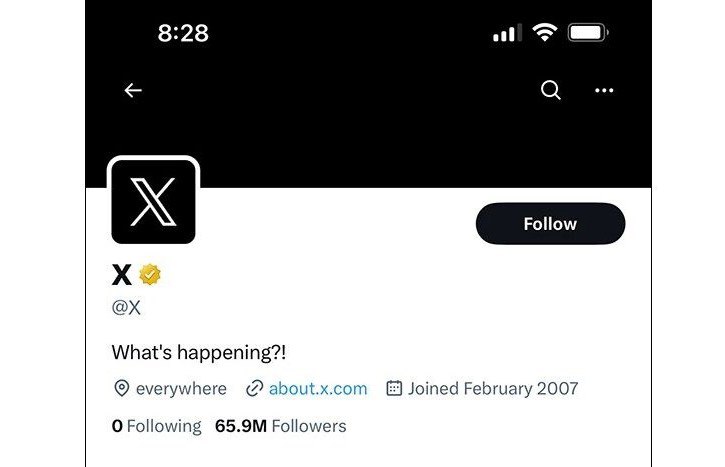
Task: Tap the cellular signal bars
Action: tap(507, 34)
